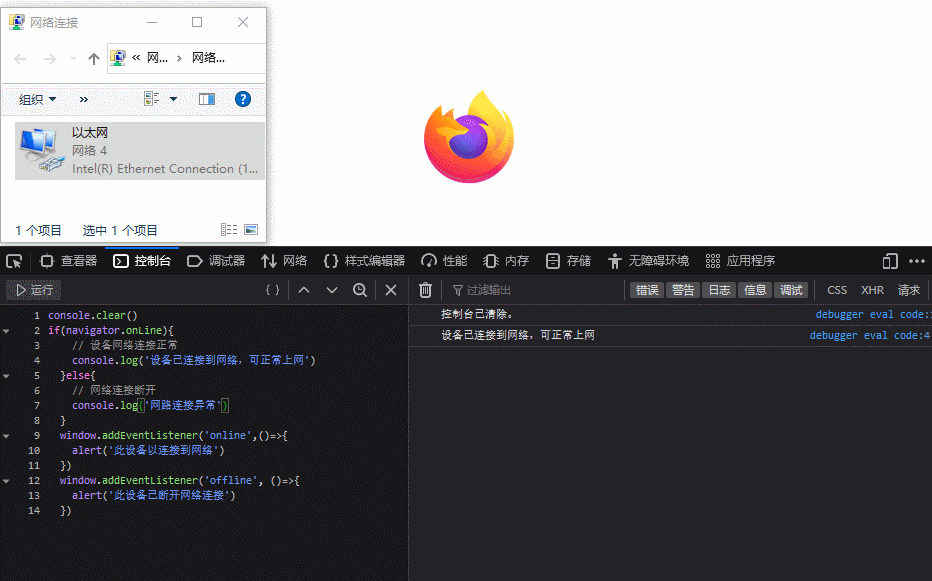This screenshot has height=581, width=932.
Task: Switch to the 控制台 console tab
Action: coord(142,261)
